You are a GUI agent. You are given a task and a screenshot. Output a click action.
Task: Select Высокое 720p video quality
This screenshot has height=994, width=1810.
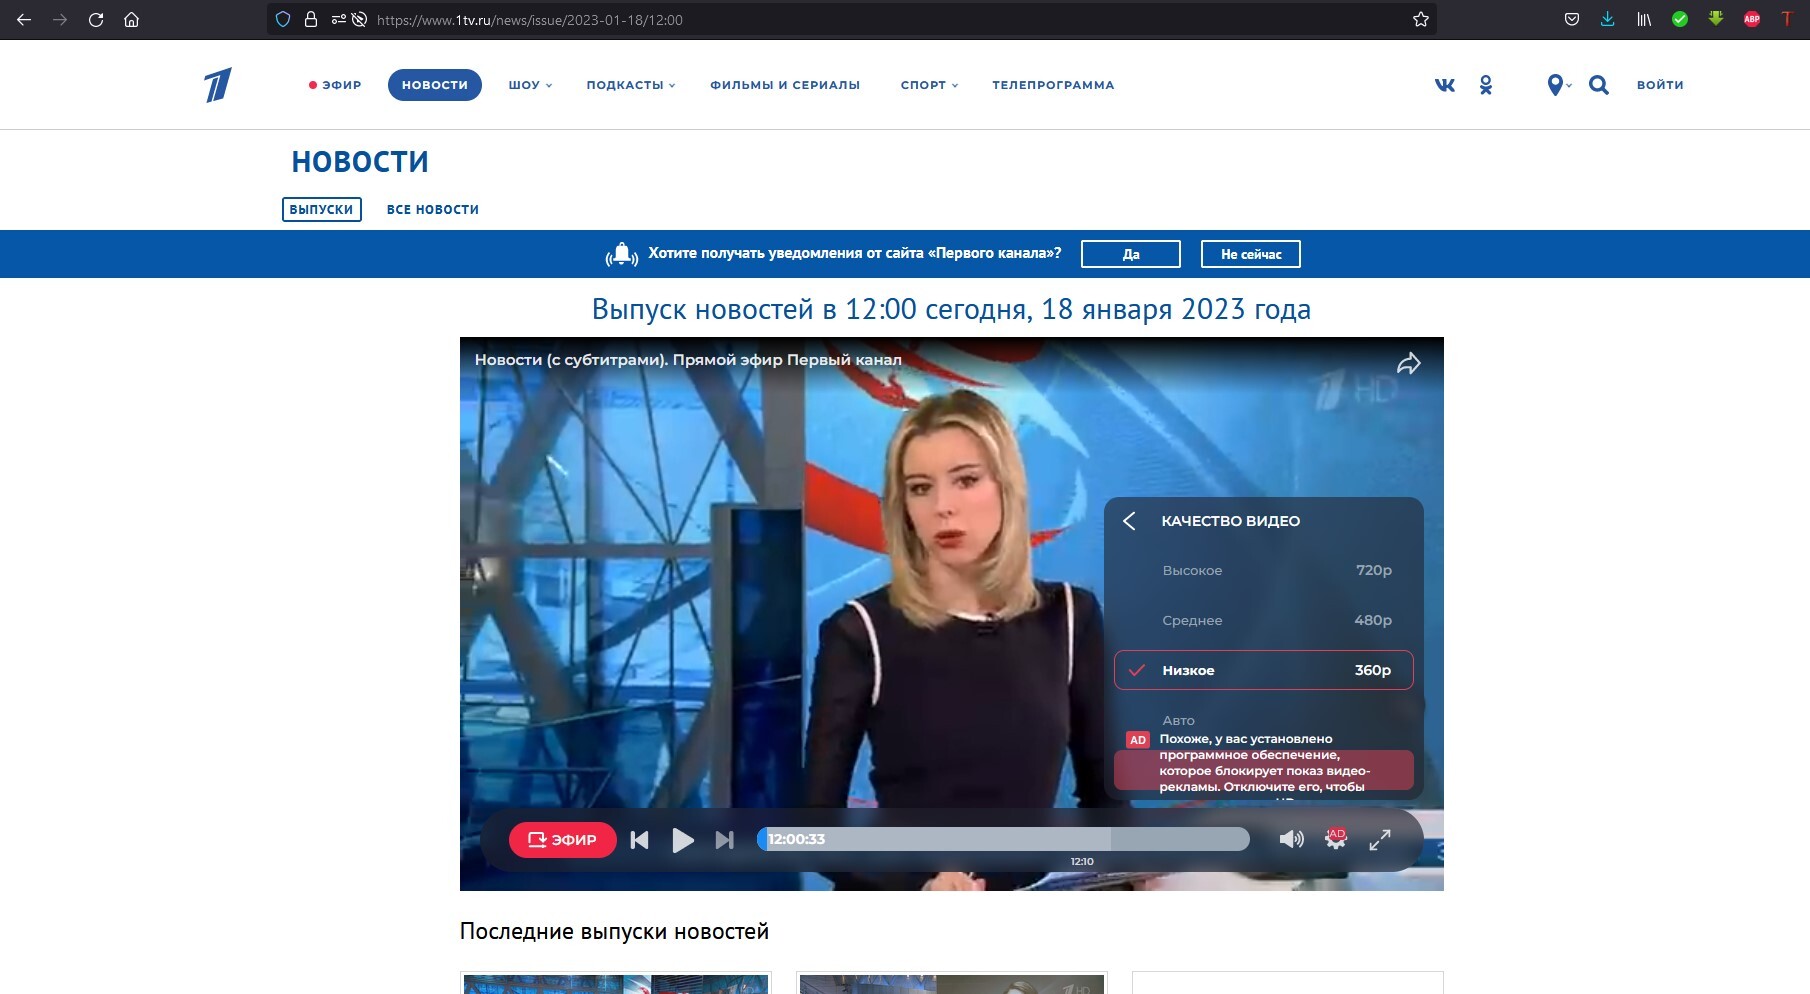(x=1263, y=570)
